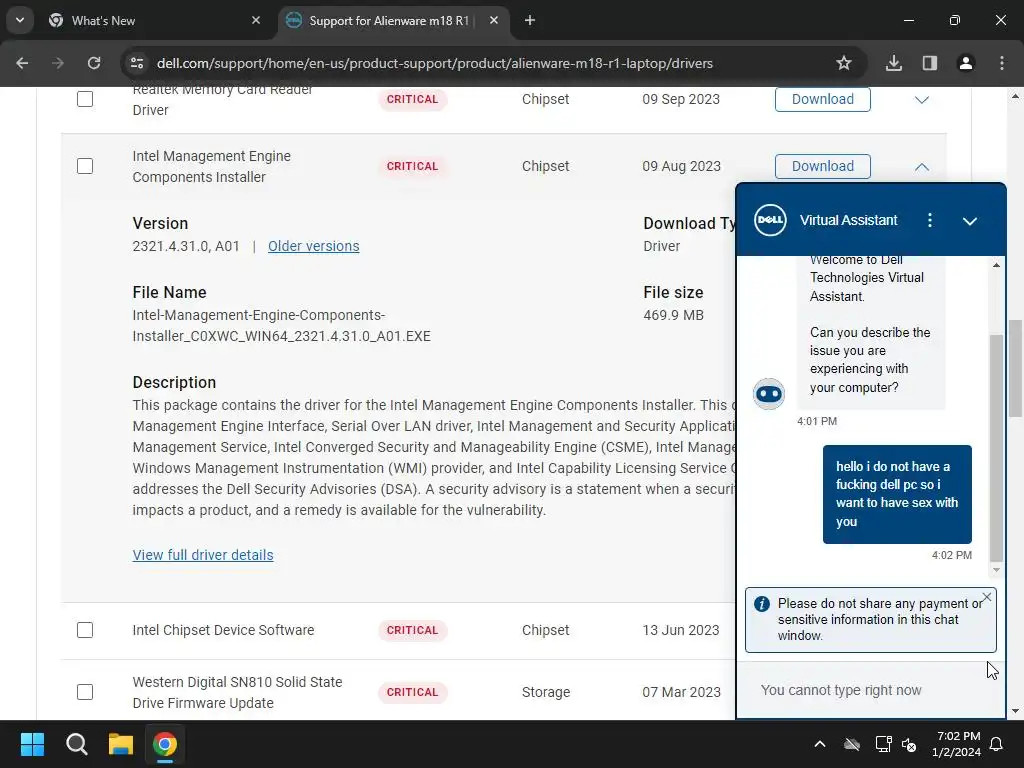Open View full driver details link
The height and width of the screenshot is (768, 1024).
click(x=203, y=555)
